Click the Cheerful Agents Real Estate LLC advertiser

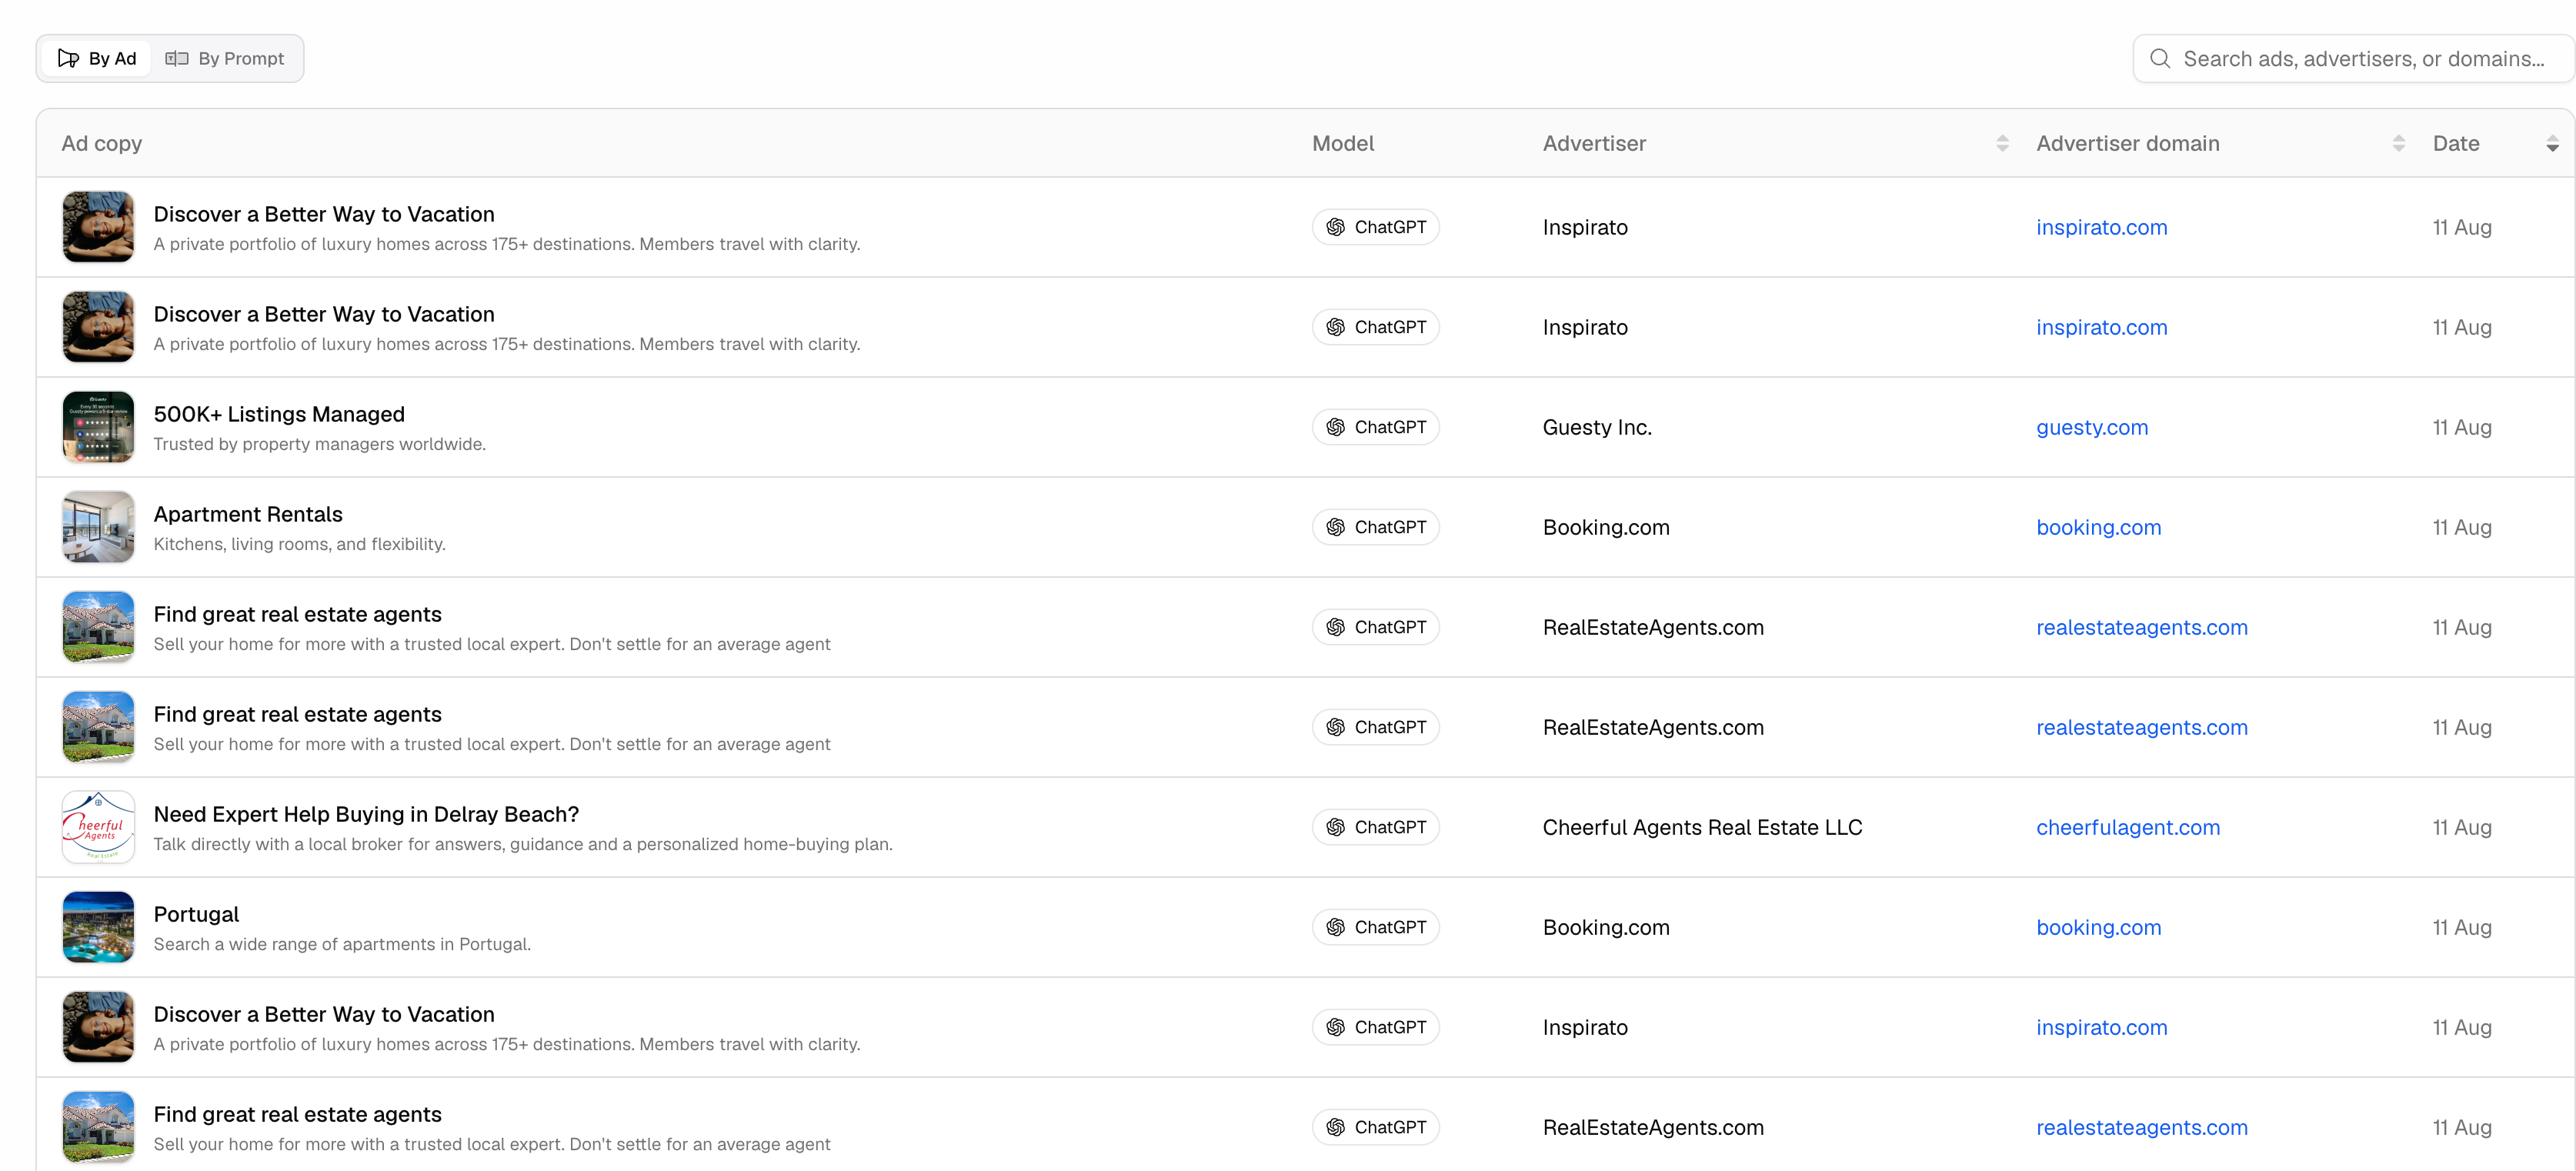[1702, 827]
